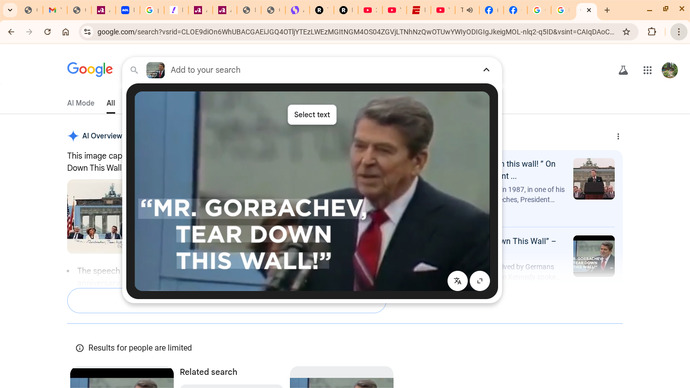Click info icon beside Results for people
Image resolution: width=690 pixels, height=388 pixels.
tap(80, 348)
